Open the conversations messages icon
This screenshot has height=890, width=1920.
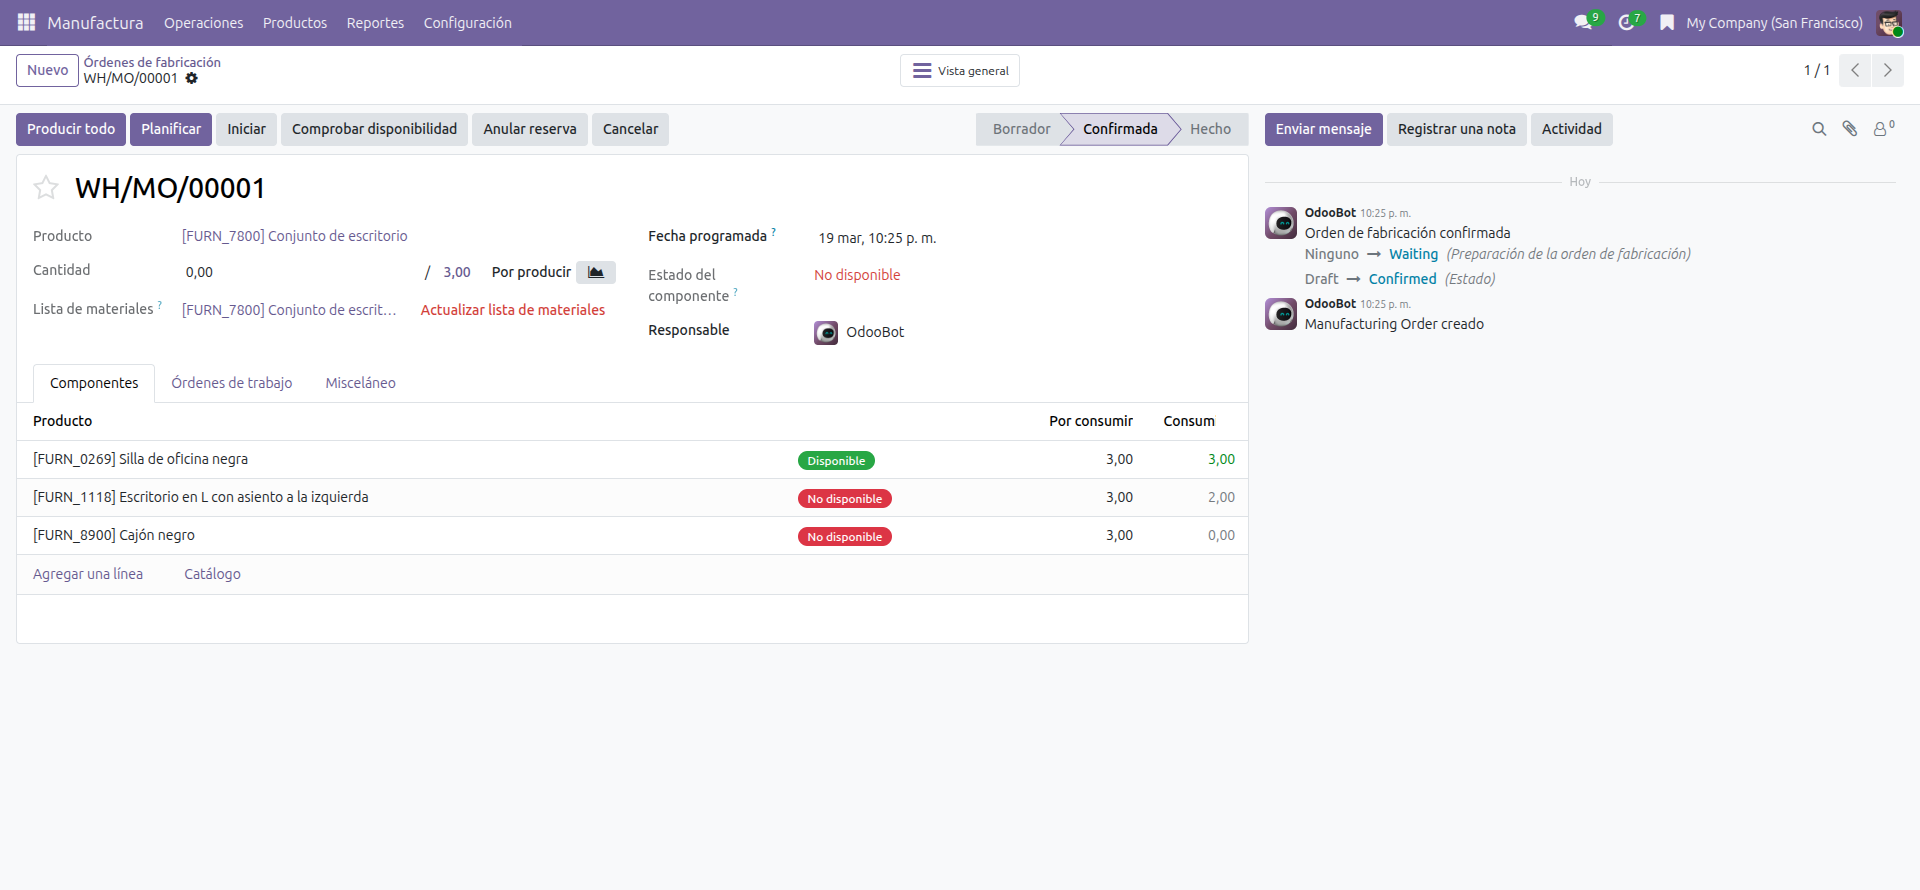point(1583,22)
